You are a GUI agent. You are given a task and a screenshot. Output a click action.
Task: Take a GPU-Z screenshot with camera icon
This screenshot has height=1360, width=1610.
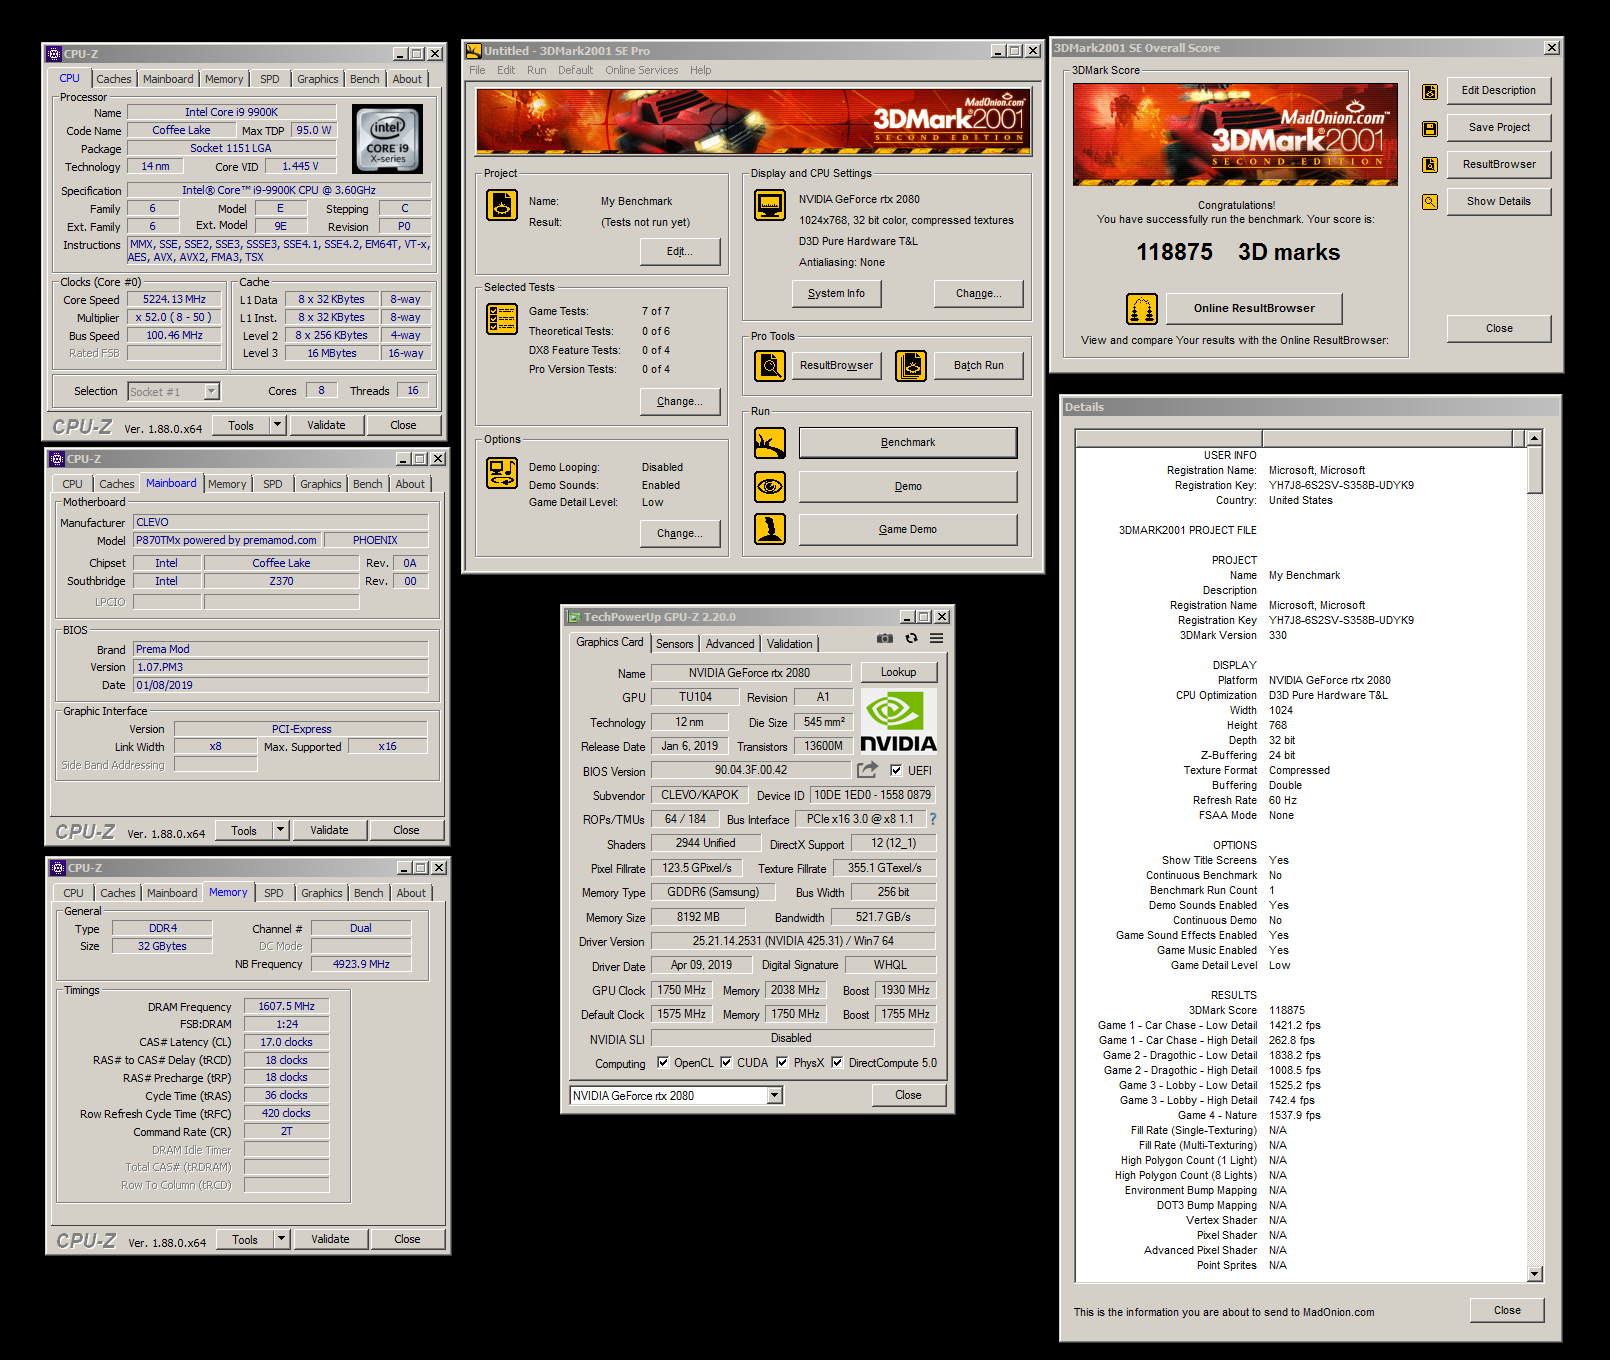885,638
